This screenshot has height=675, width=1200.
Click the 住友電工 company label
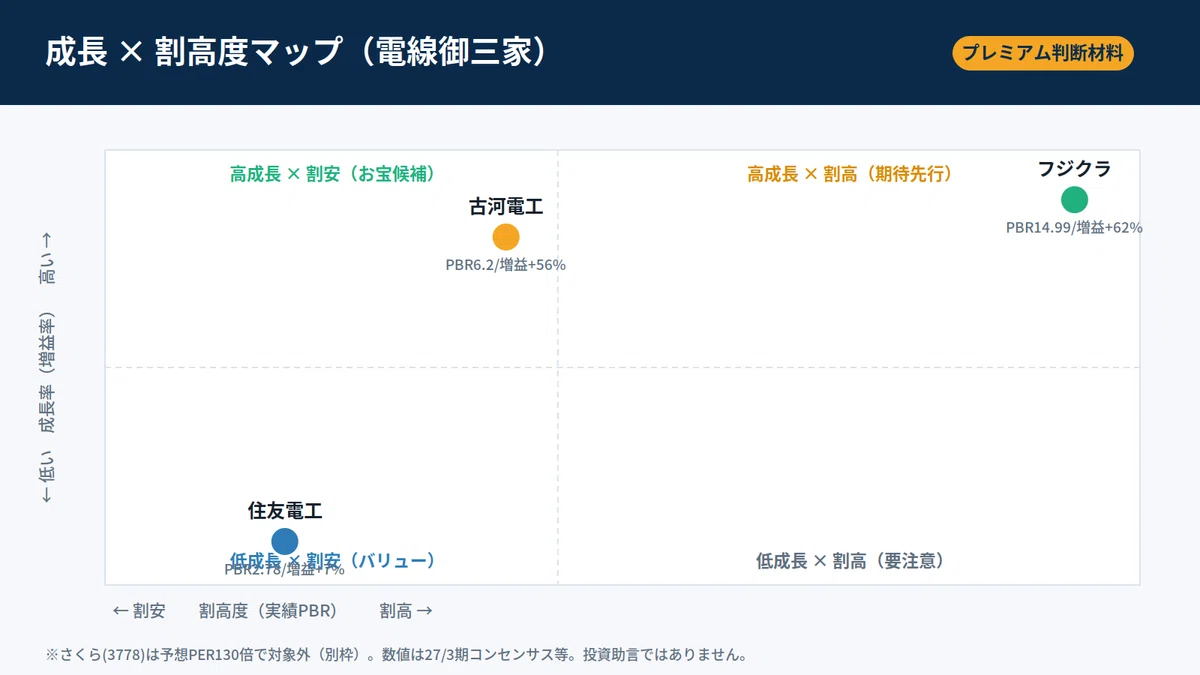285,510
